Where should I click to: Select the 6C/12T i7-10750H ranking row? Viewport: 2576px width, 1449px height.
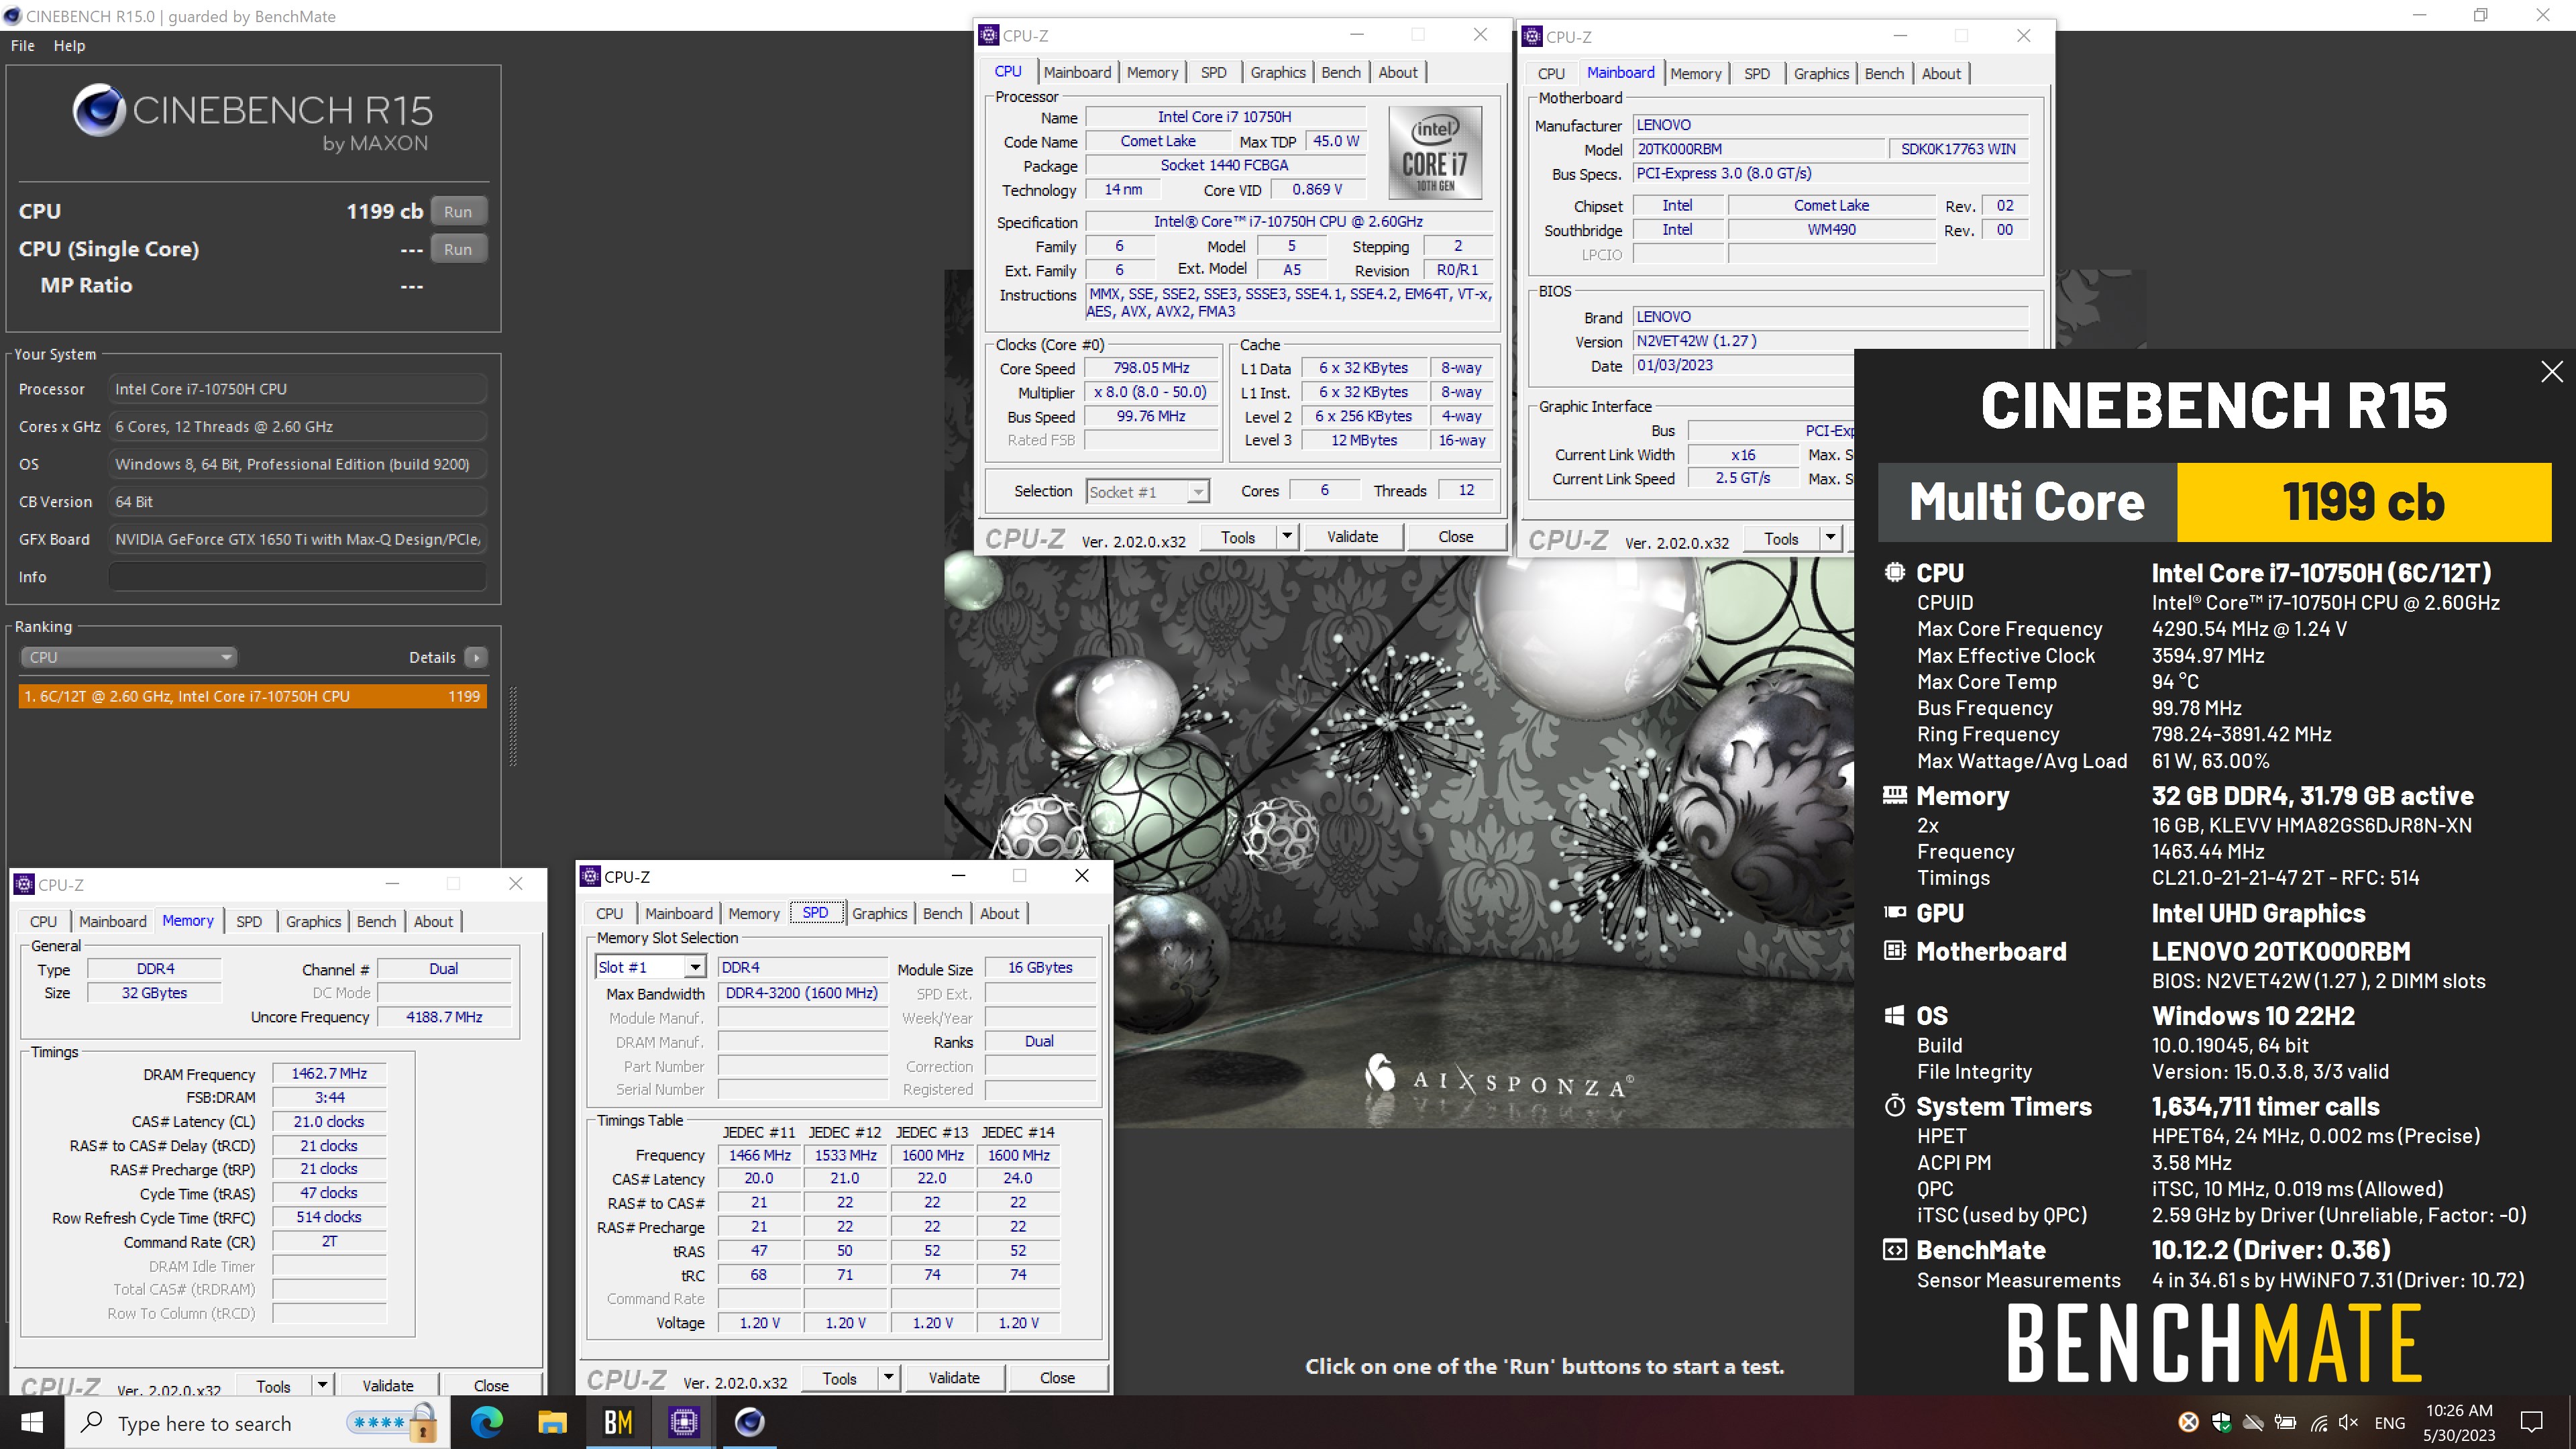click(252, 696)
